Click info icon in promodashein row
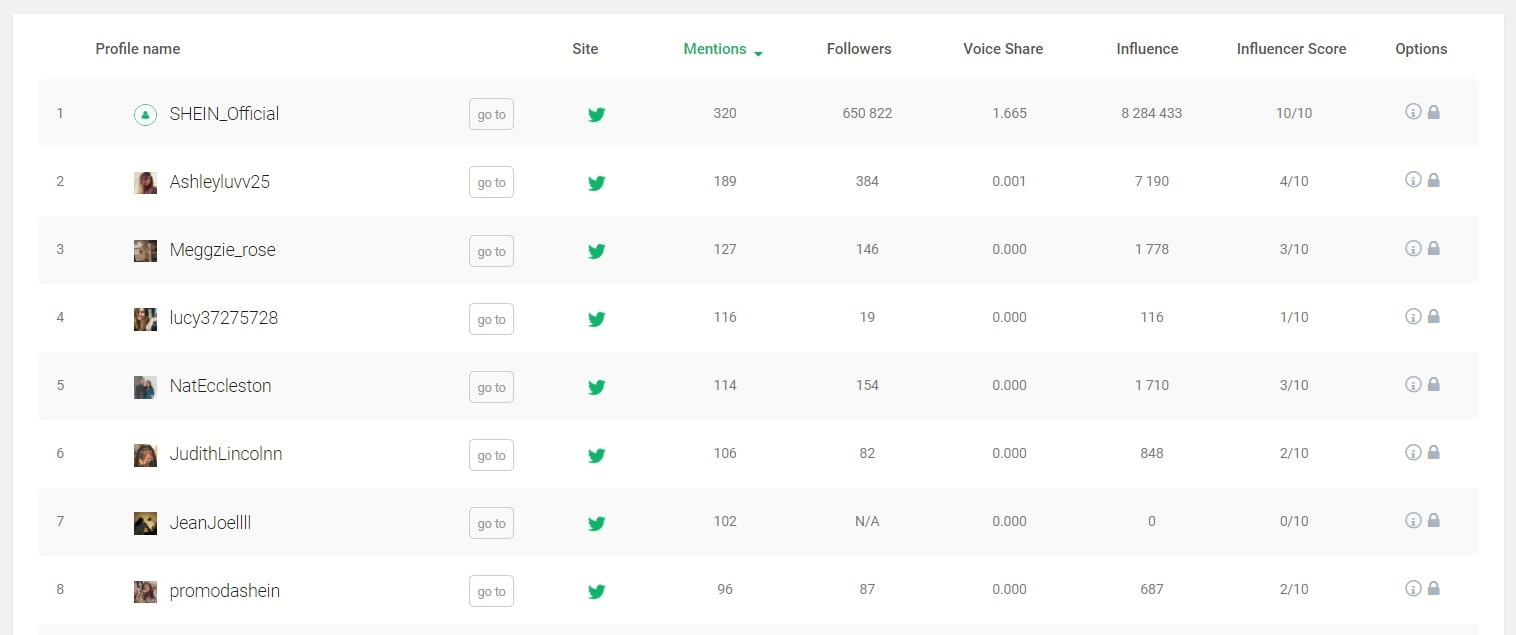The height and width of the screenshot is (635, 1516). pyautogui.click(x=1413, y=588)
